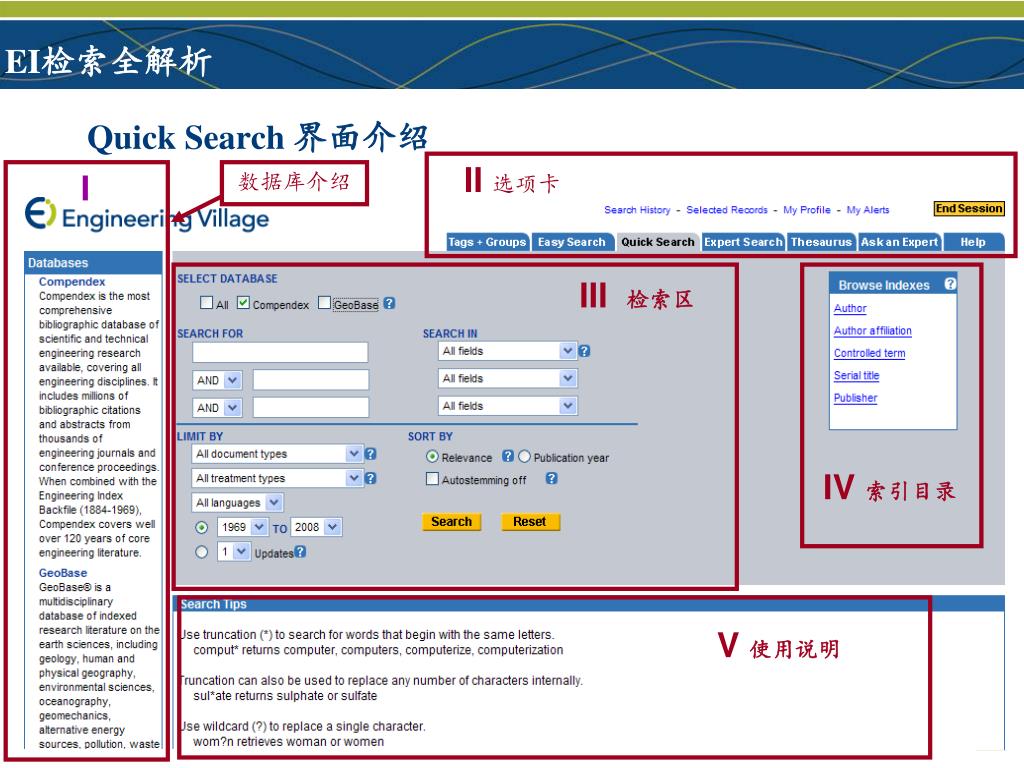Viewport: 1024px width, 768px height.
Task: Click the third Search For input field
Action: point(311,408)
